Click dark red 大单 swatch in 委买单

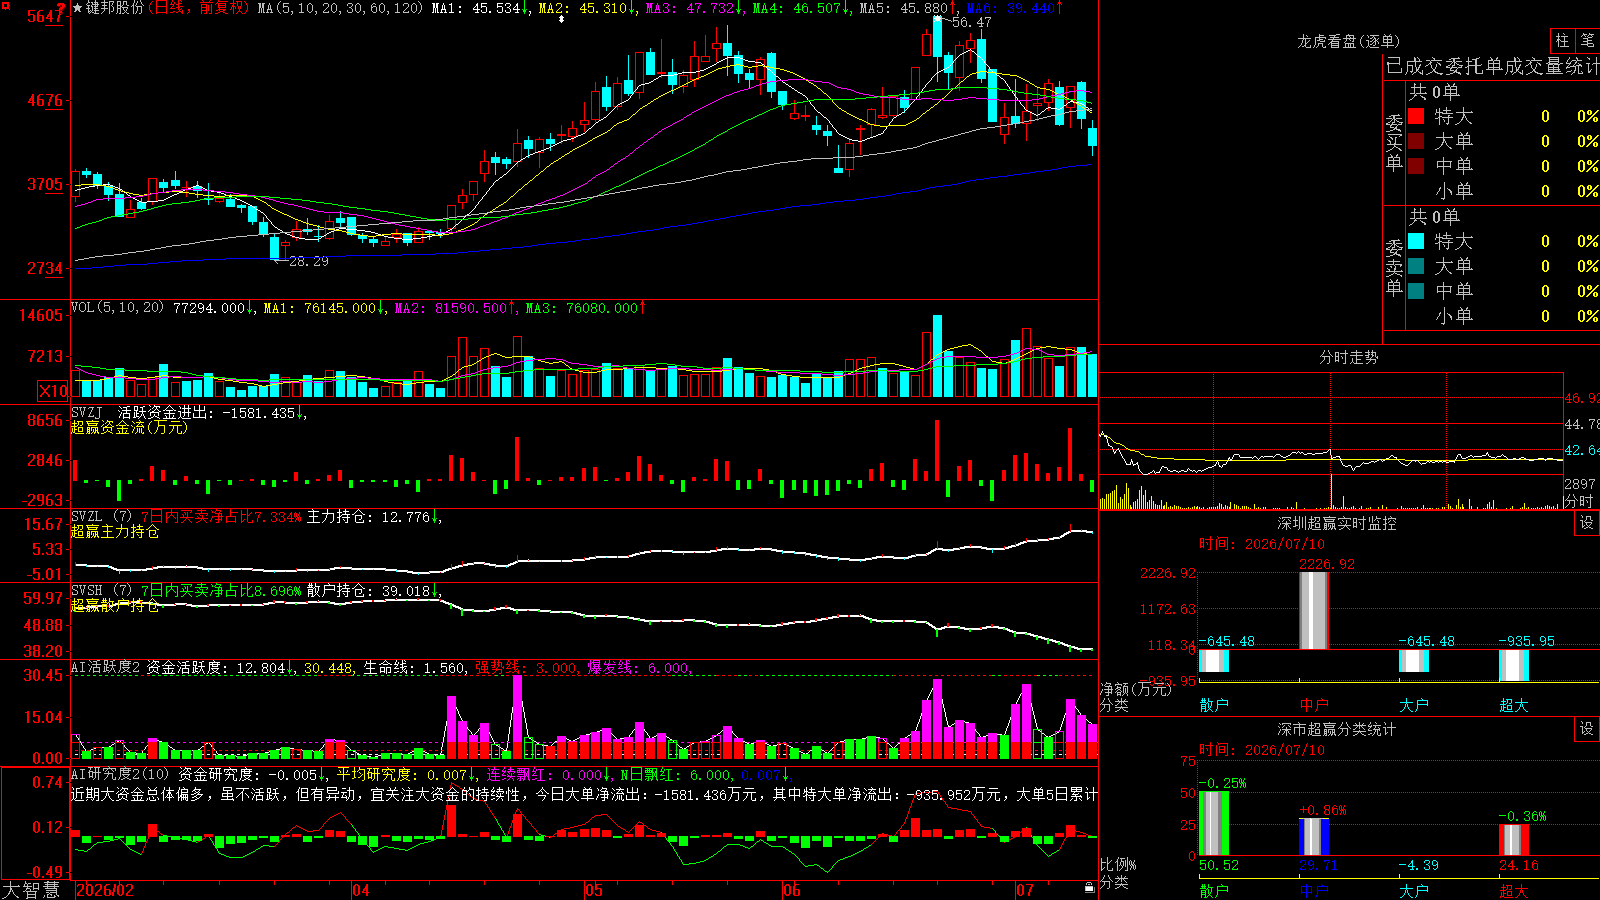(x=1416, y=141)
